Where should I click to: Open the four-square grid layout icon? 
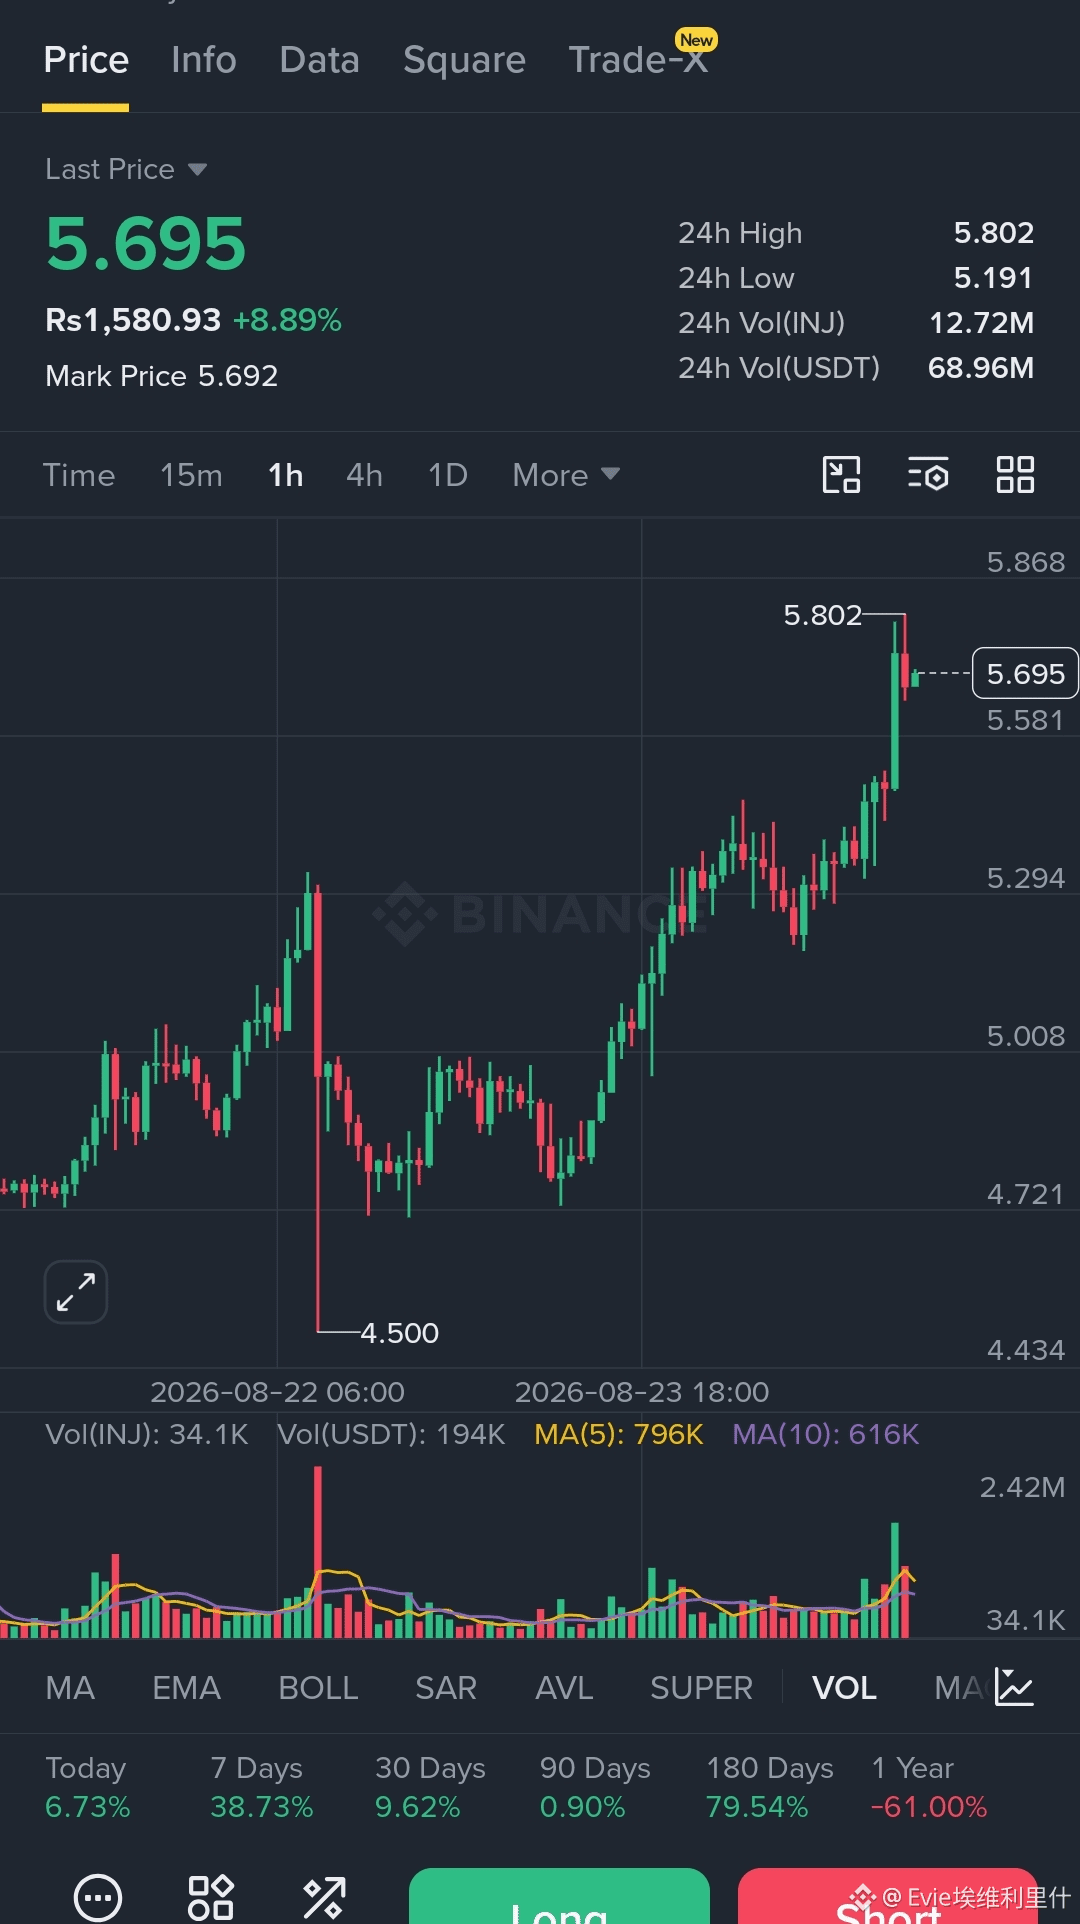point(1015,474)
